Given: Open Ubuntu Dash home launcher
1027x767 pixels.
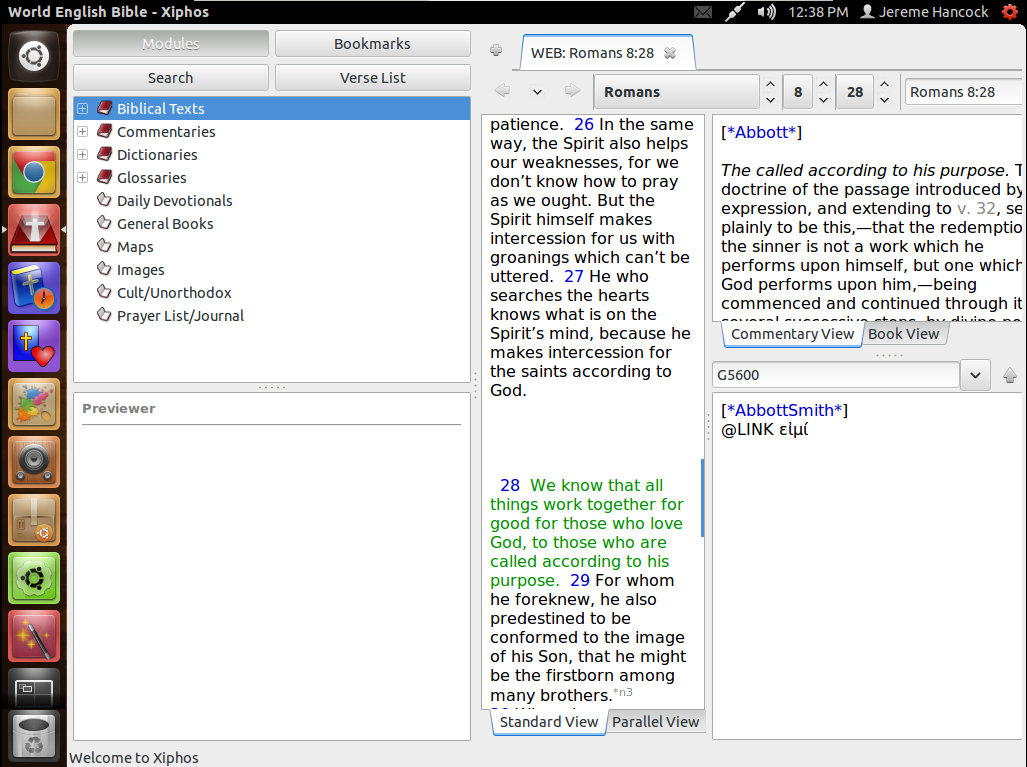Looking at the screenshot, I should [33, 56].
